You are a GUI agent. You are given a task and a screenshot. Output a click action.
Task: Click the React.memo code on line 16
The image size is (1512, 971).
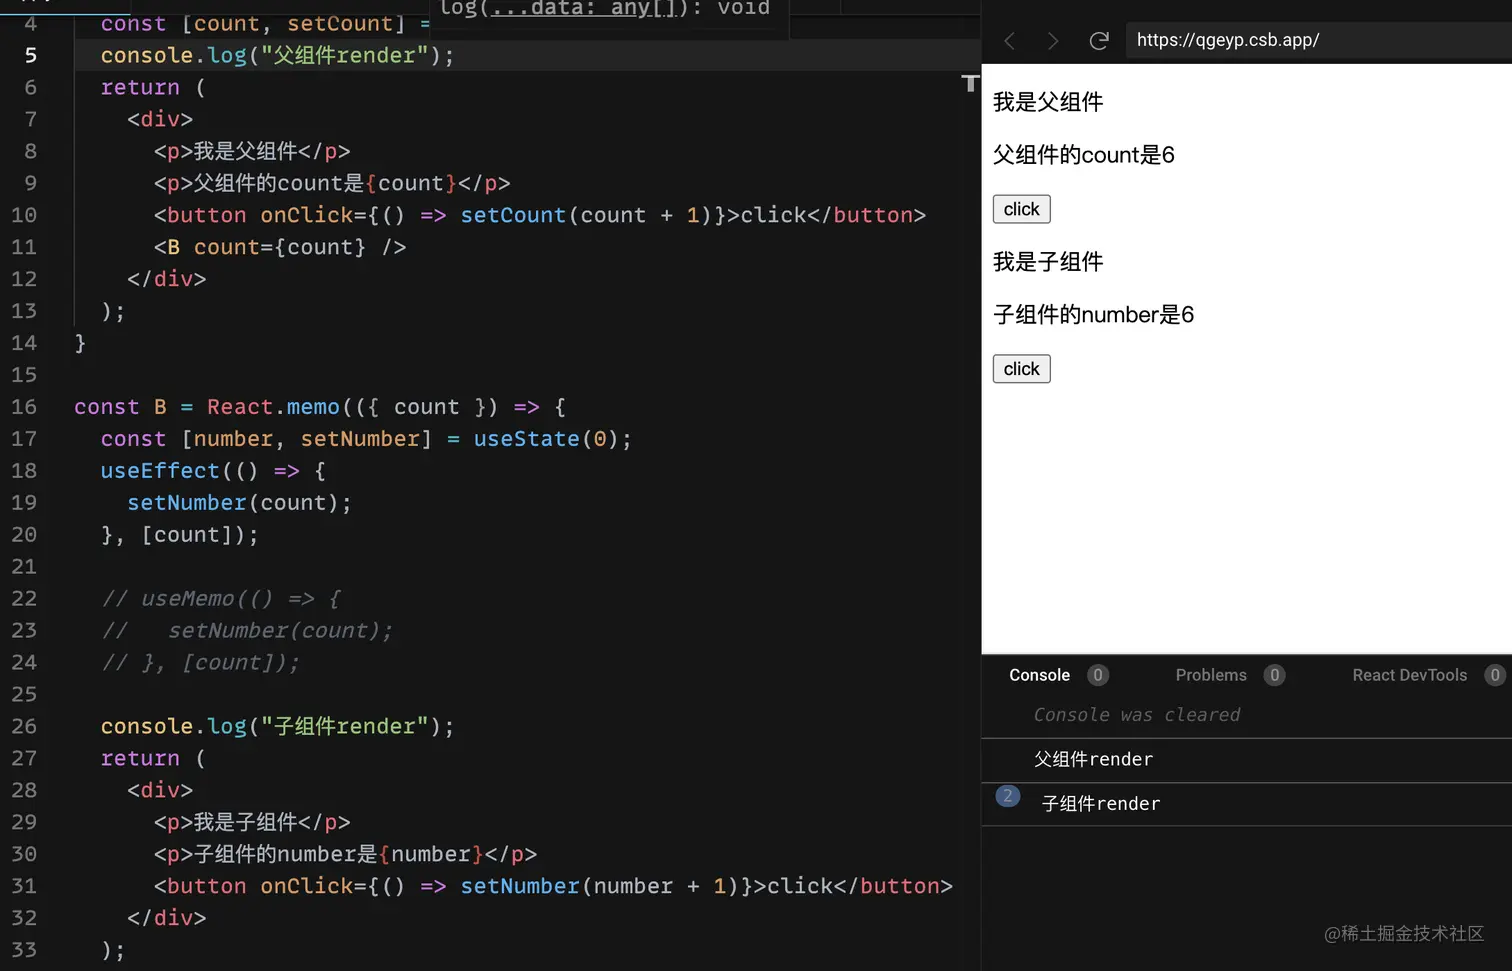273,407
